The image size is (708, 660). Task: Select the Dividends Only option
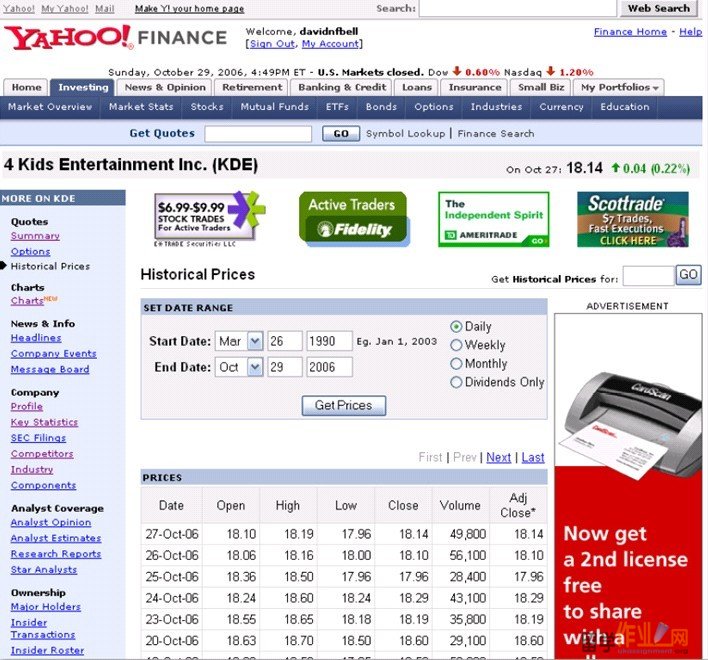(456, 382)
